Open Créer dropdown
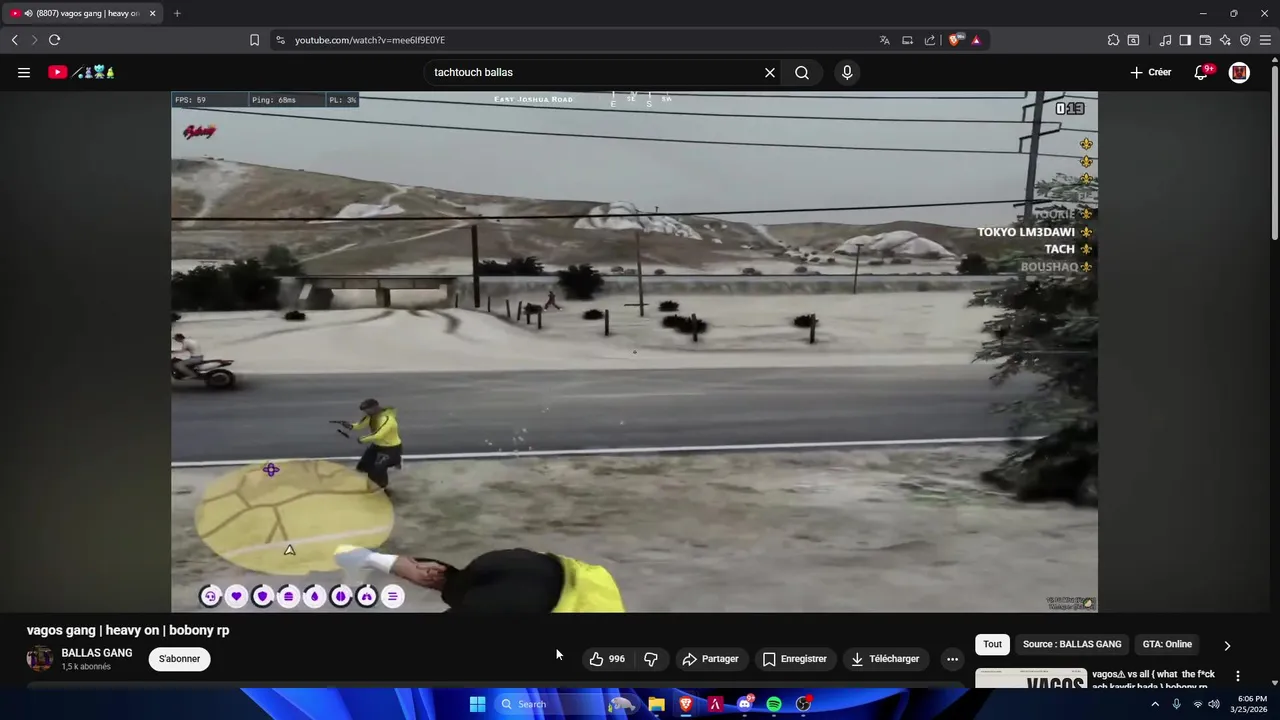1280x720 pixels. tap(1151, 72)
